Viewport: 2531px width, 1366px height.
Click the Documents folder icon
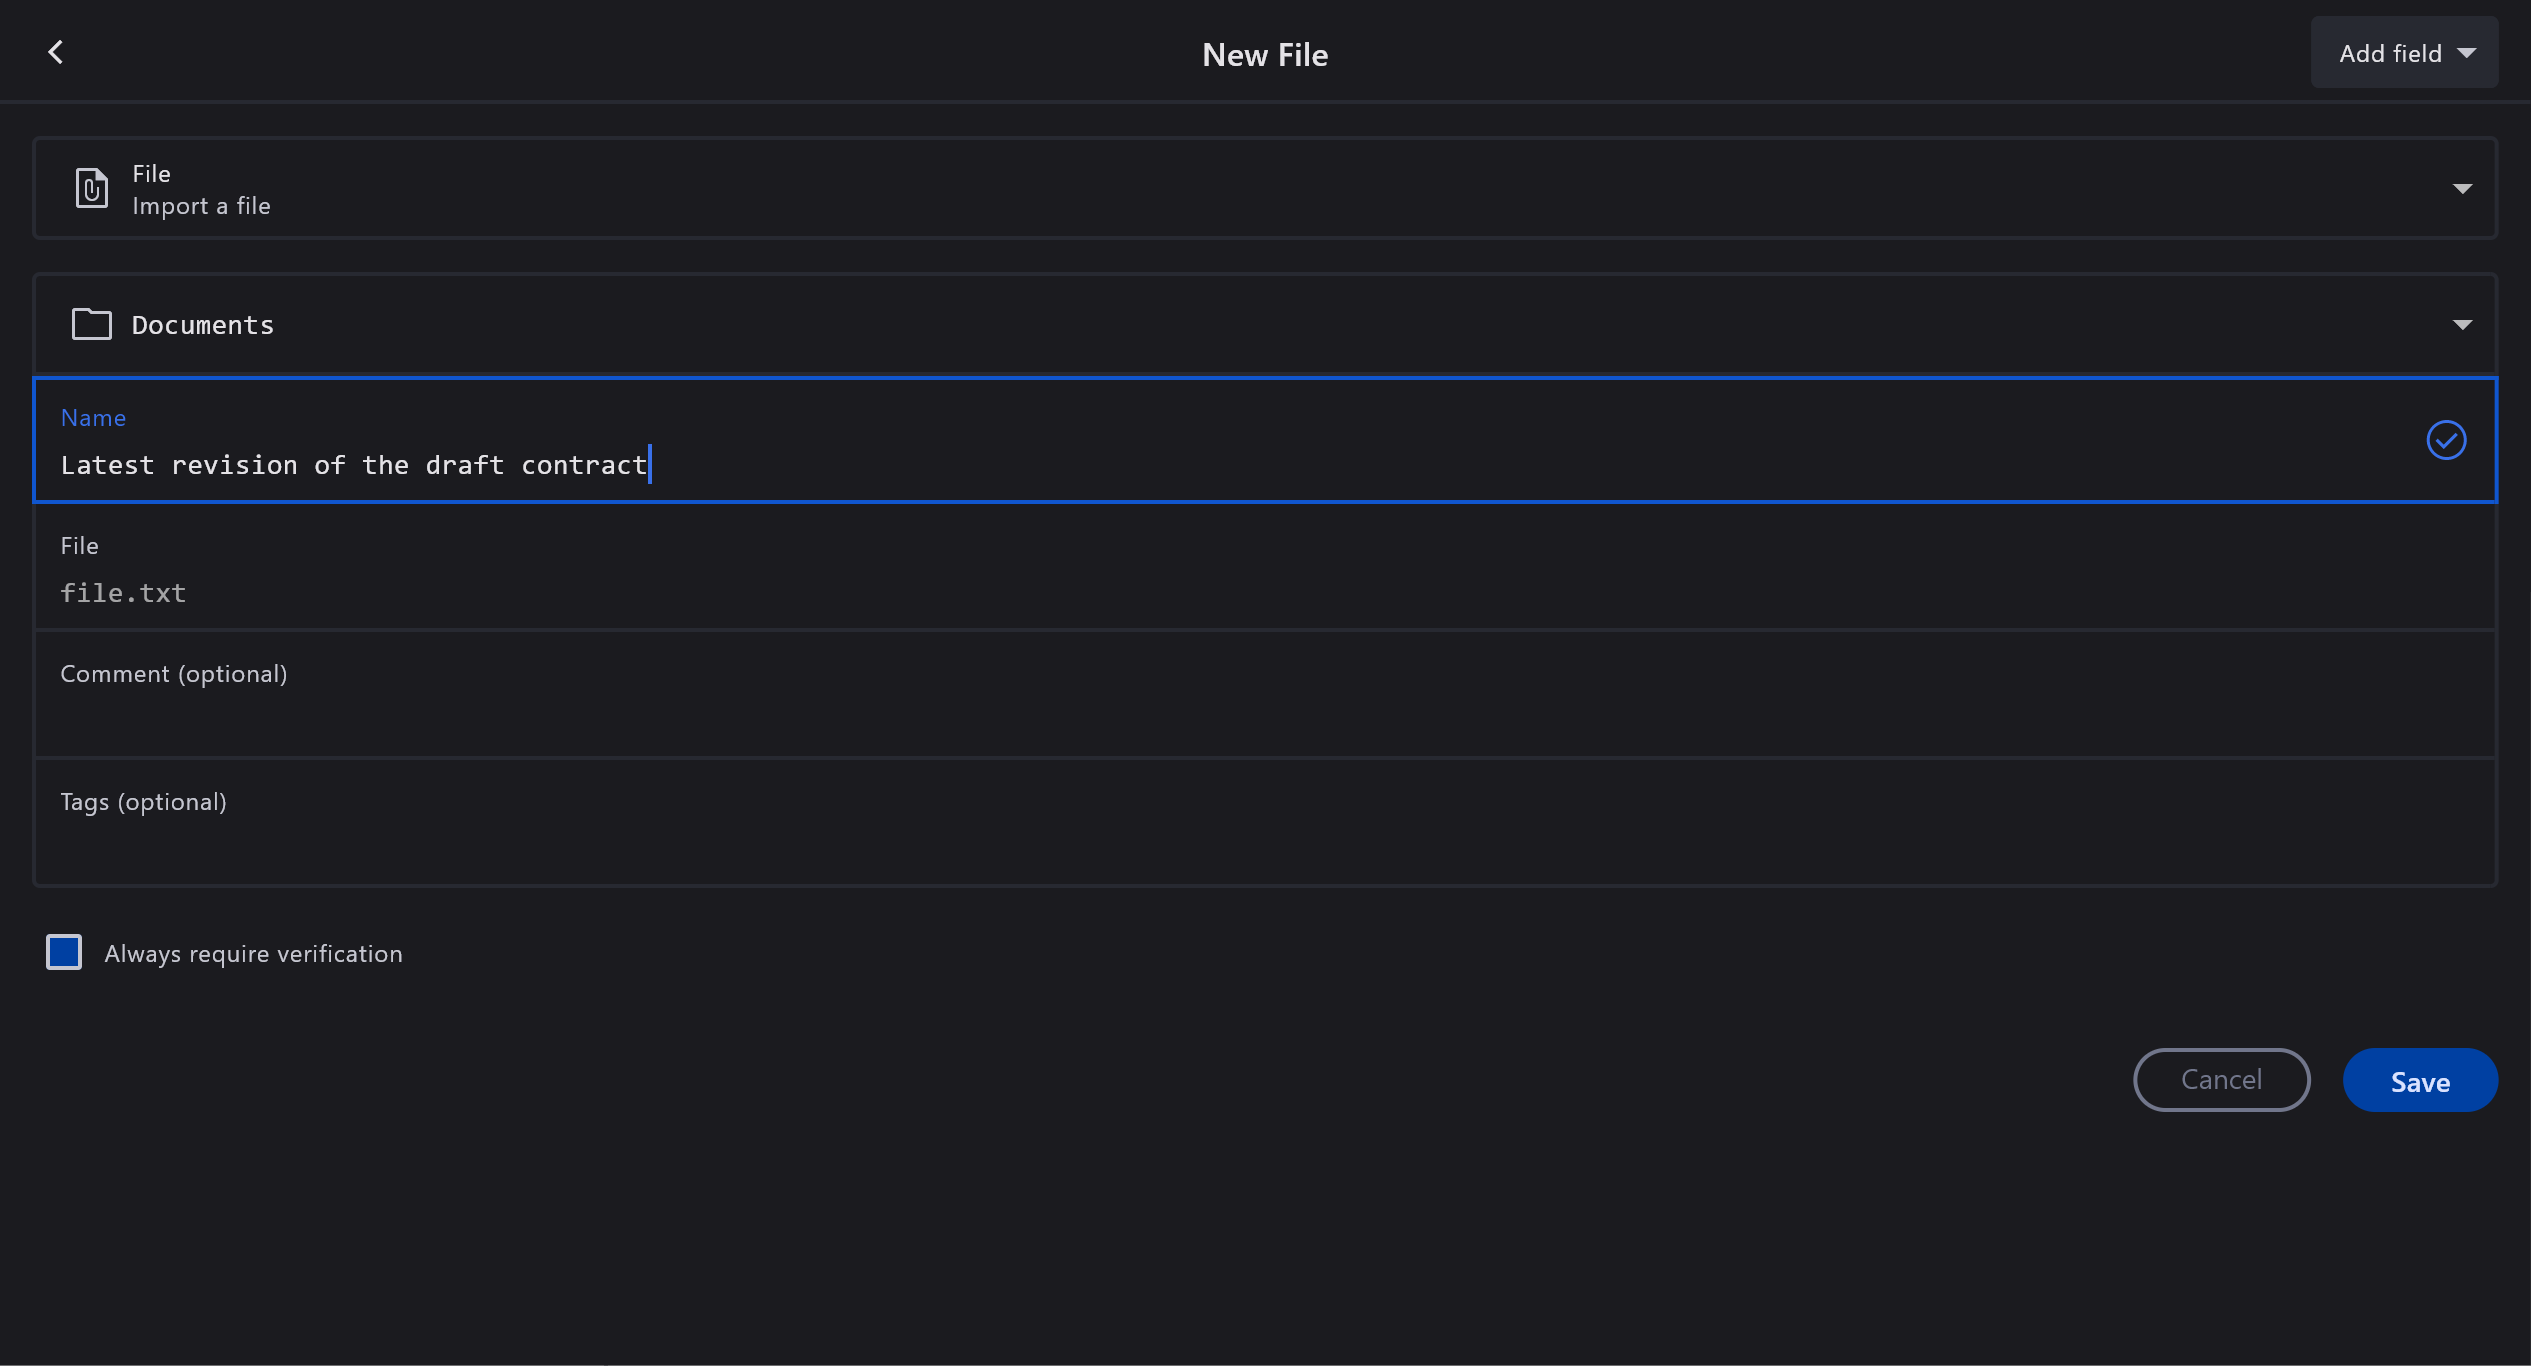(x=92, y=324)
